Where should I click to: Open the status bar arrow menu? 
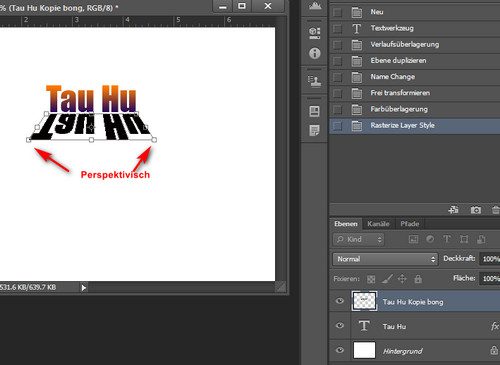pyautogui.click(x=84, y=287)
